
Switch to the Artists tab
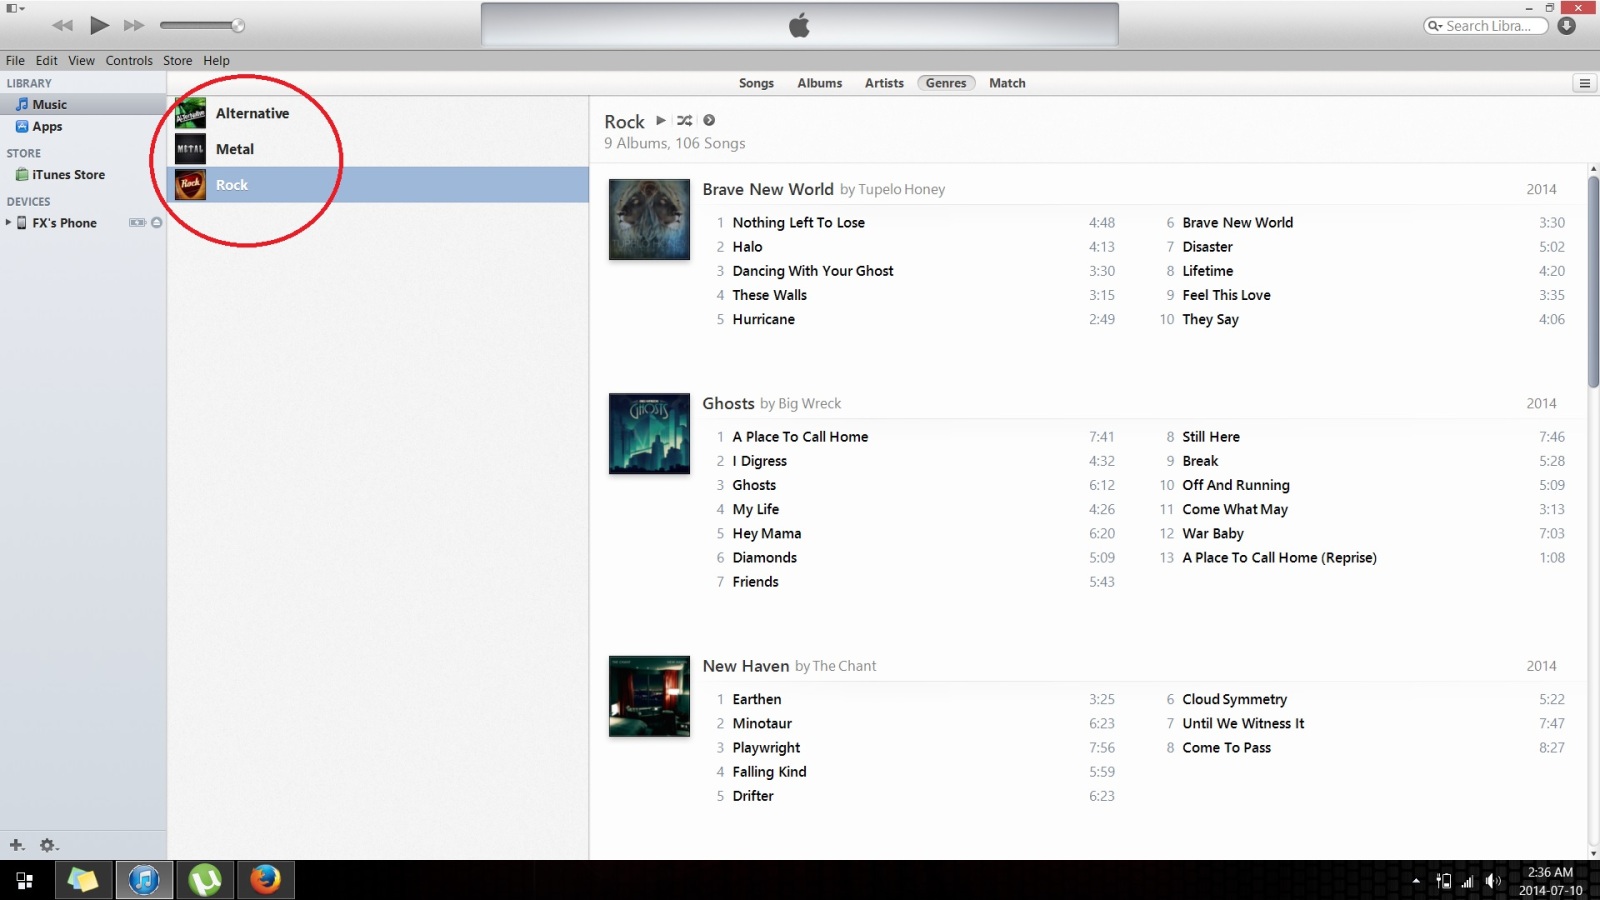tap(884, 83)
